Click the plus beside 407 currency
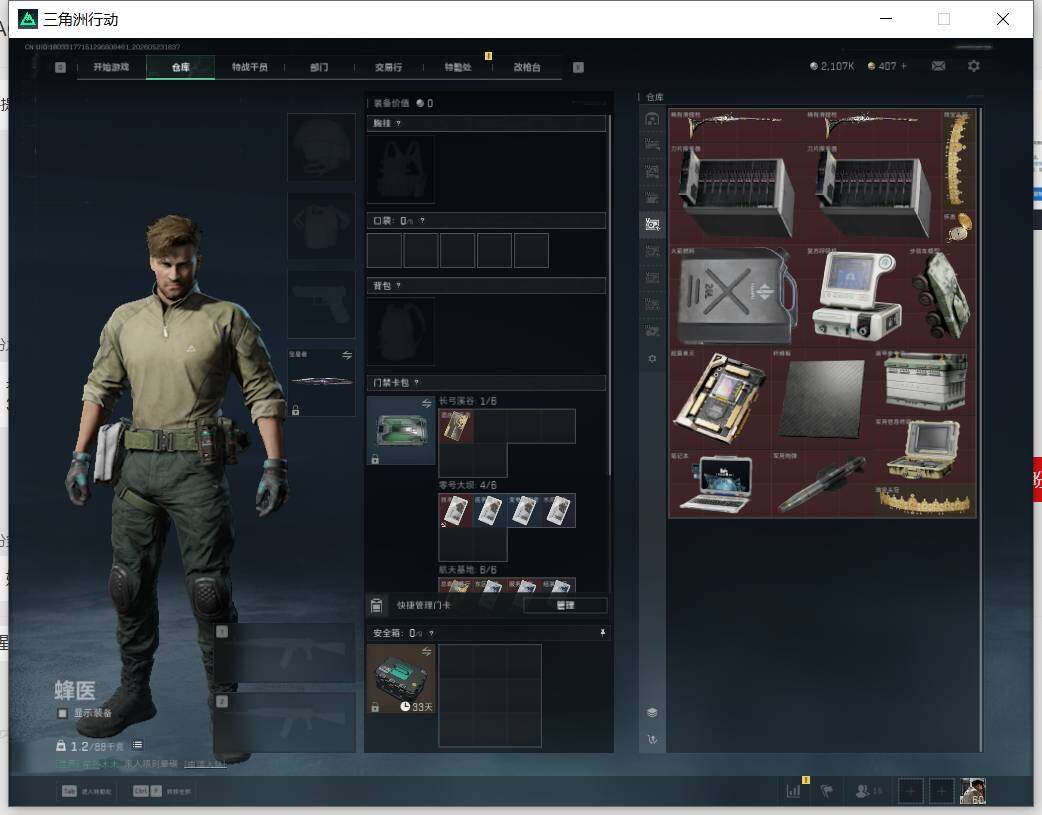Screen dimensions: 1042x815 (904, 66)
